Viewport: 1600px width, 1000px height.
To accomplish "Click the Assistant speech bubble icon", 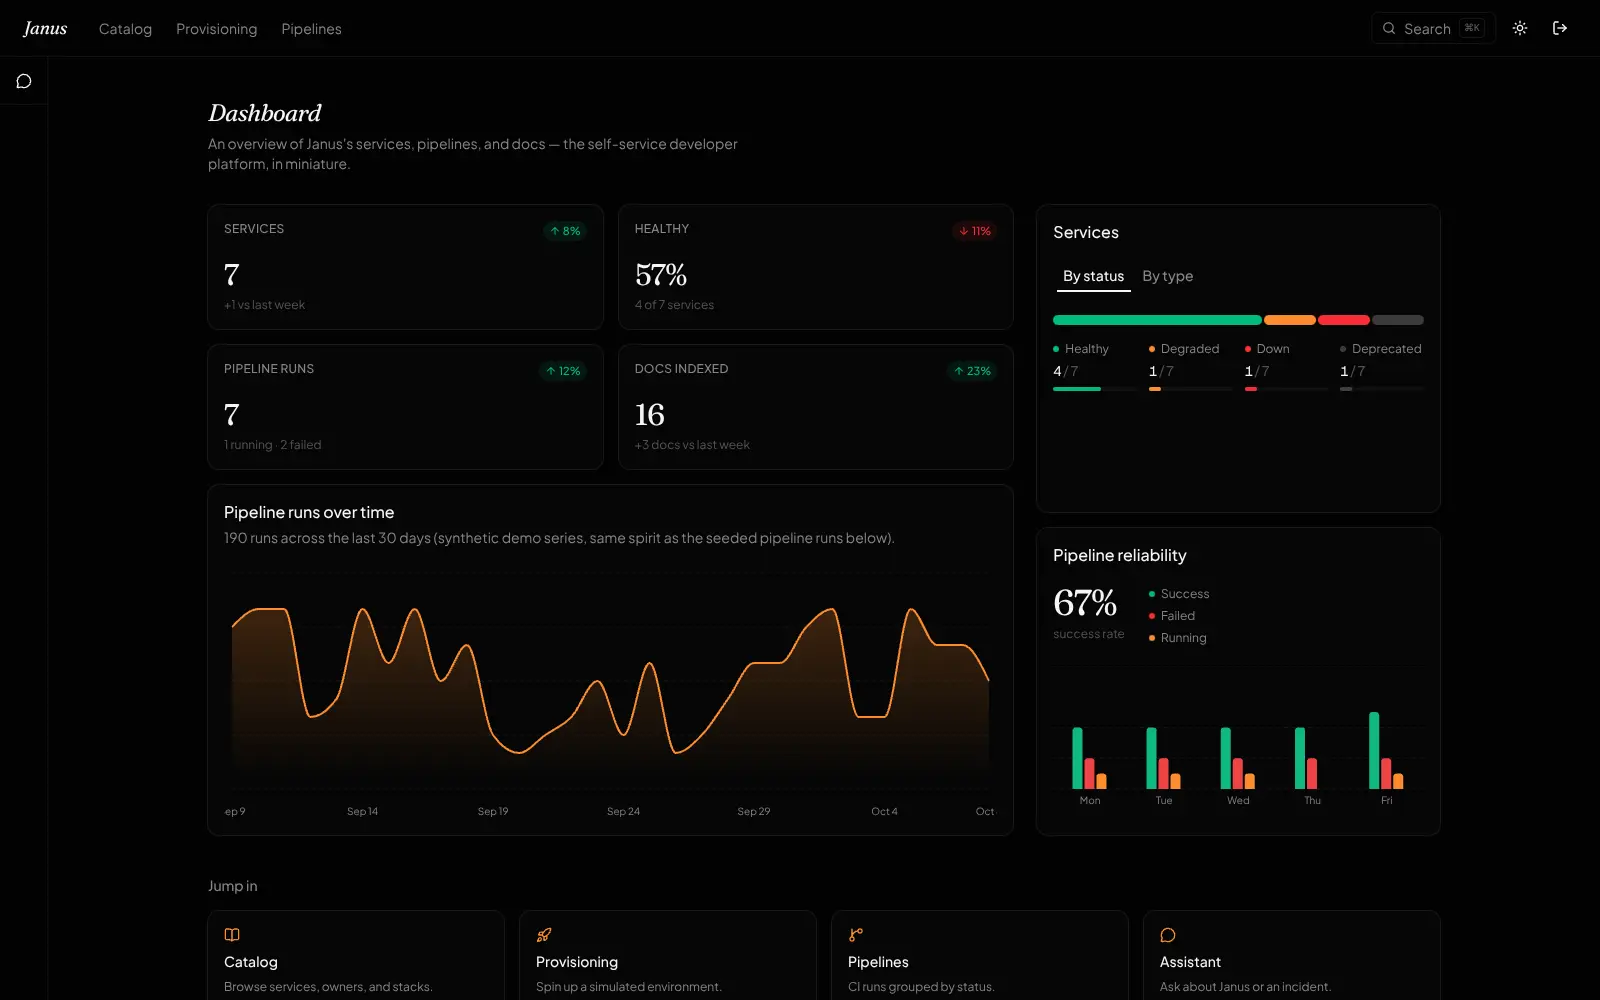I will [x=1168, y=935].
